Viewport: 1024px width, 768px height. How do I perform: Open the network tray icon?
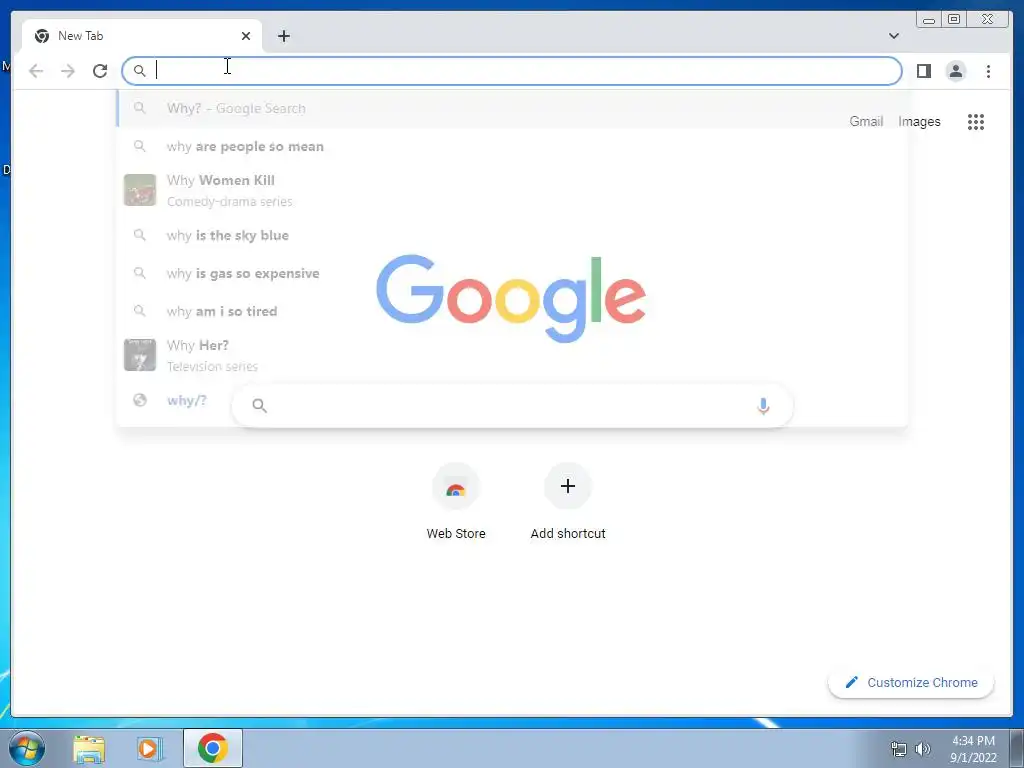click(x=899, y=748)
